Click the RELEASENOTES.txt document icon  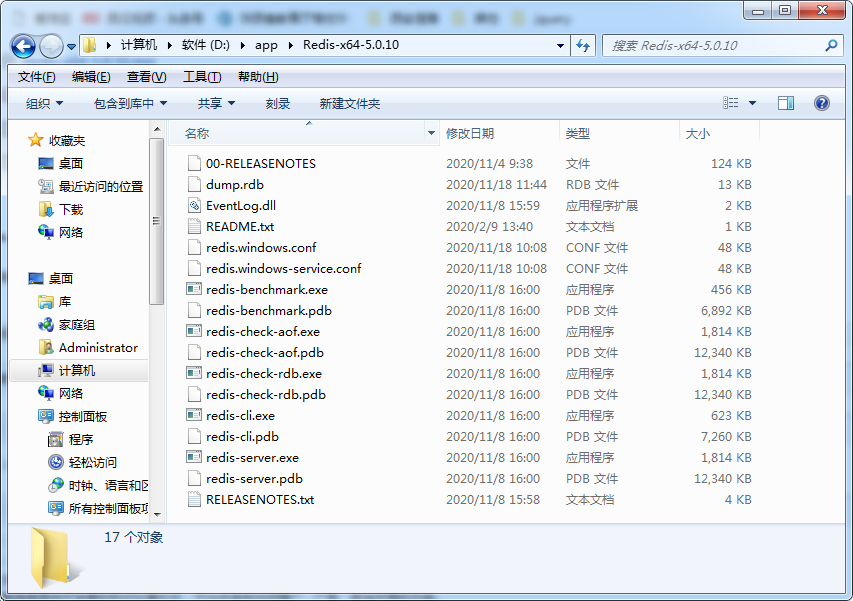(x=194, y=499)
